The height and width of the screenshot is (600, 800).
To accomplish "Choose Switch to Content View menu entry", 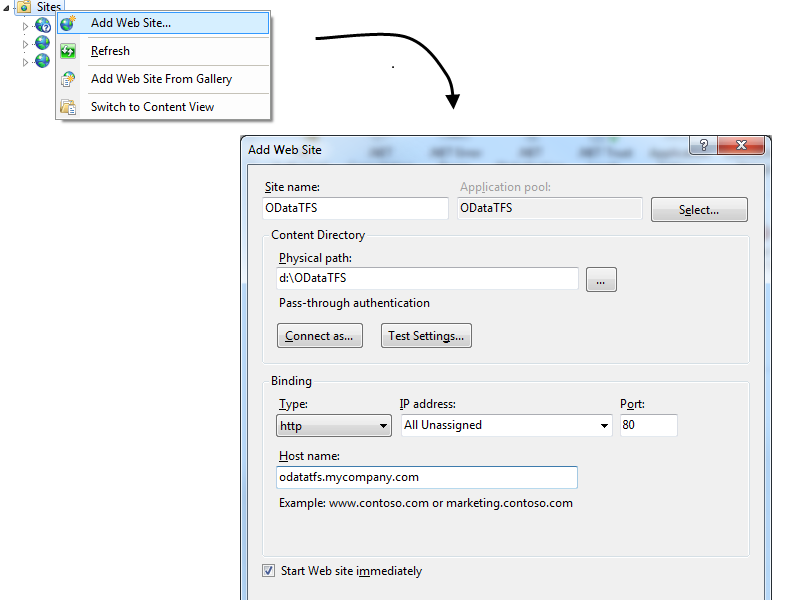I will pyautogui.click(x=152, y=107).
